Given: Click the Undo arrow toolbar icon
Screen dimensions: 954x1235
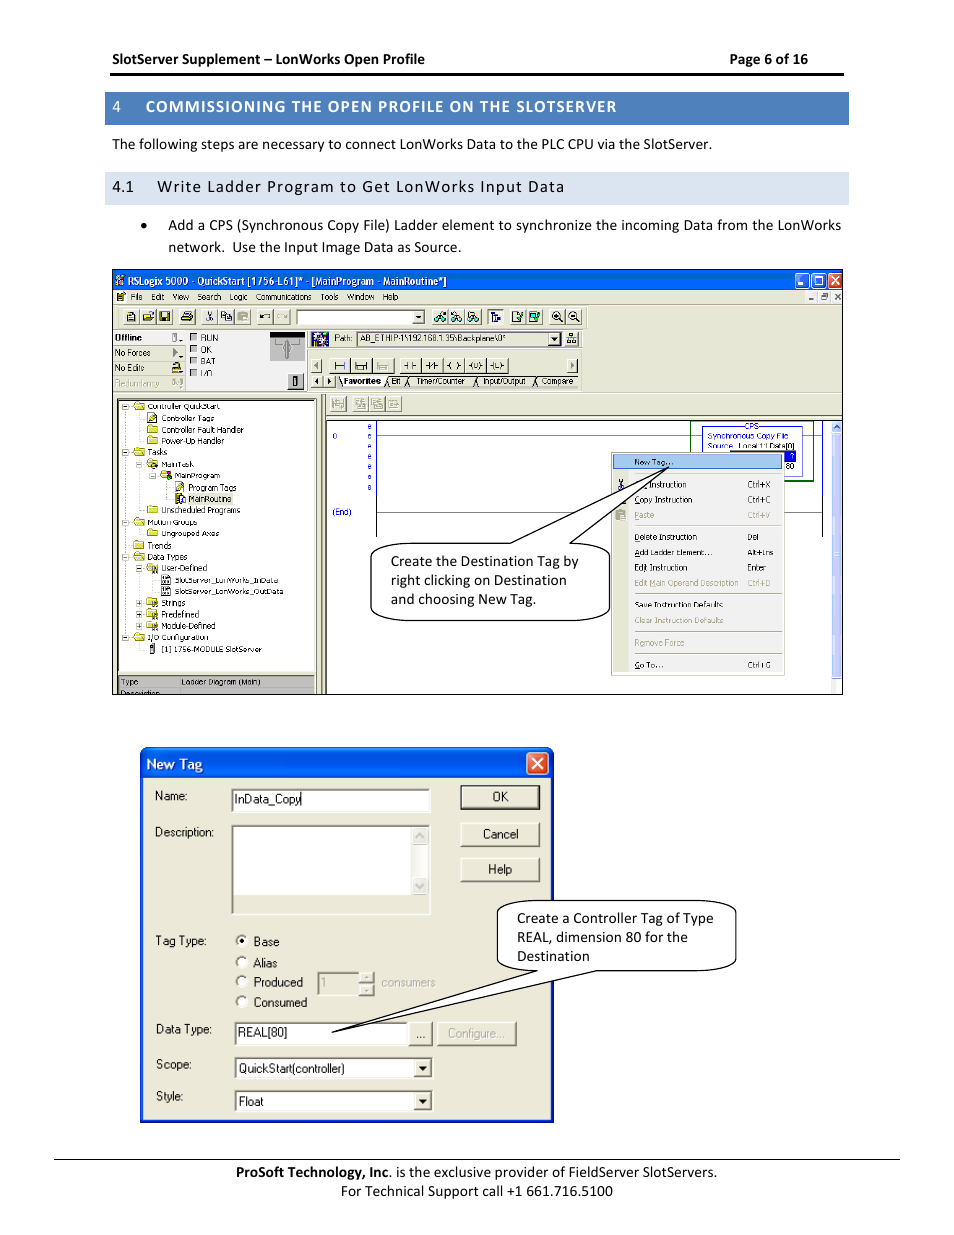Looking at the screenshot, I should [265, 317].
